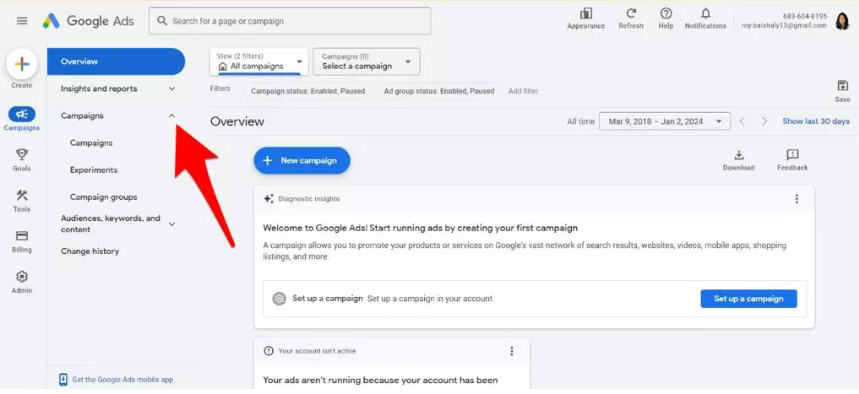Screen dimensions: 859x394
Task: Click the account profile avatar
Action: [x=842, y=21]
